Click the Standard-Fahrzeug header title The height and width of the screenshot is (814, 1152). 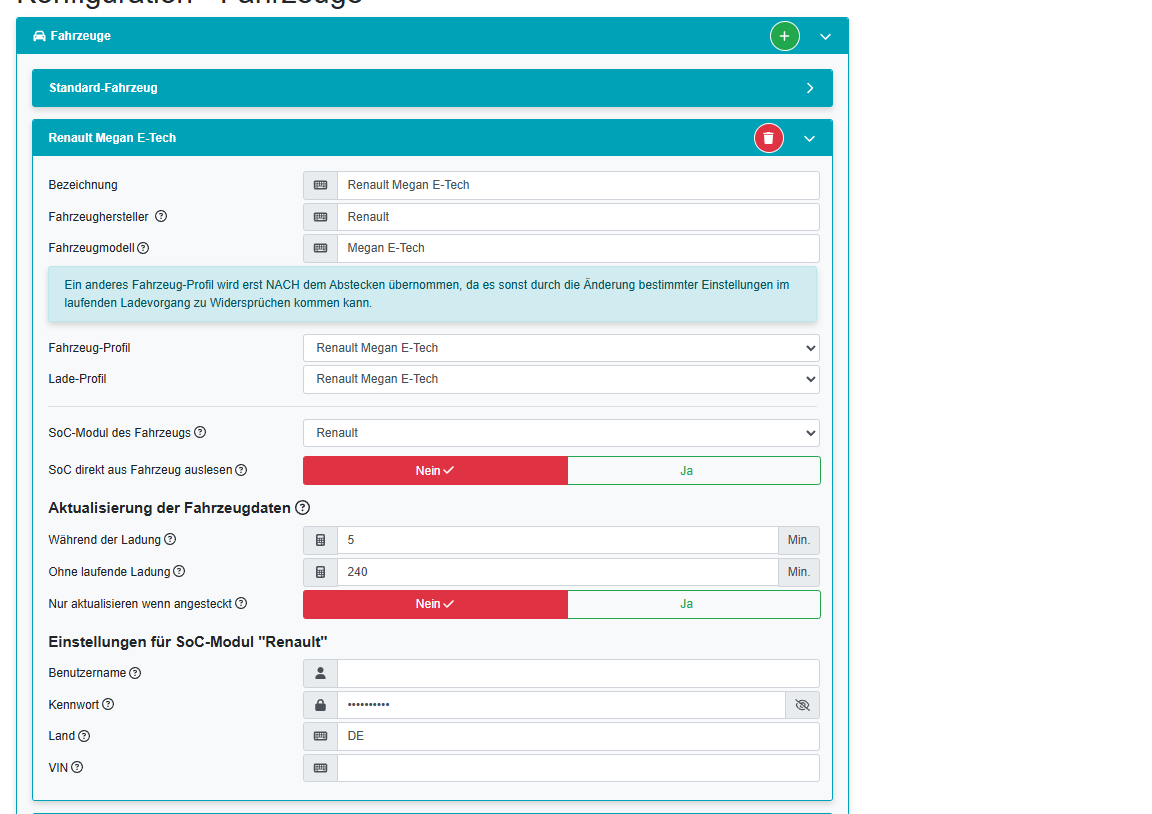point(103,88)
